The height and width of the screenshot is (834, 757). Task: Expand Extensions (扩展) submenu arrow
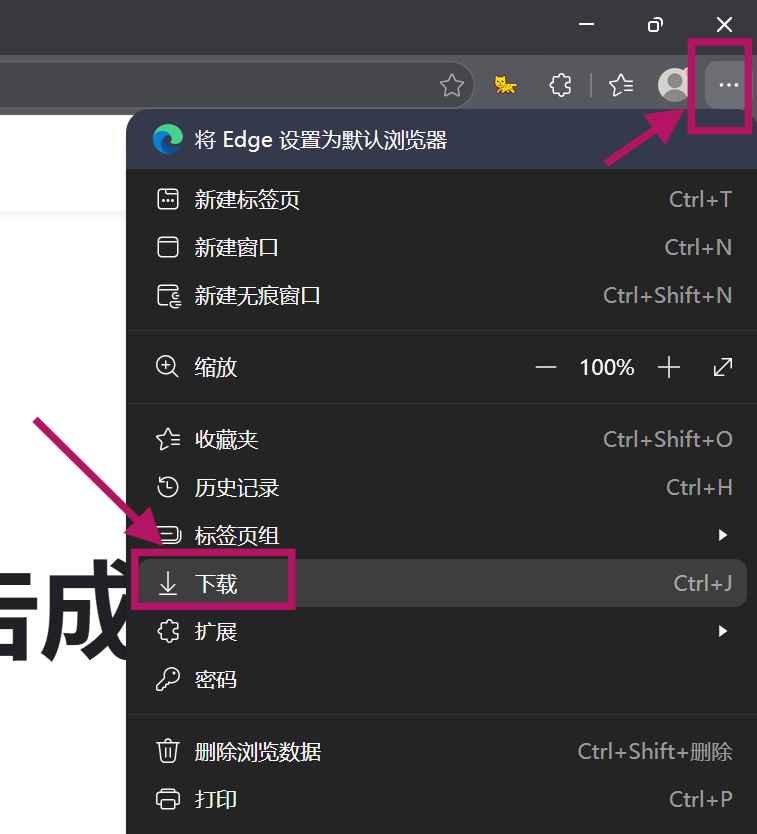[722, 631]
